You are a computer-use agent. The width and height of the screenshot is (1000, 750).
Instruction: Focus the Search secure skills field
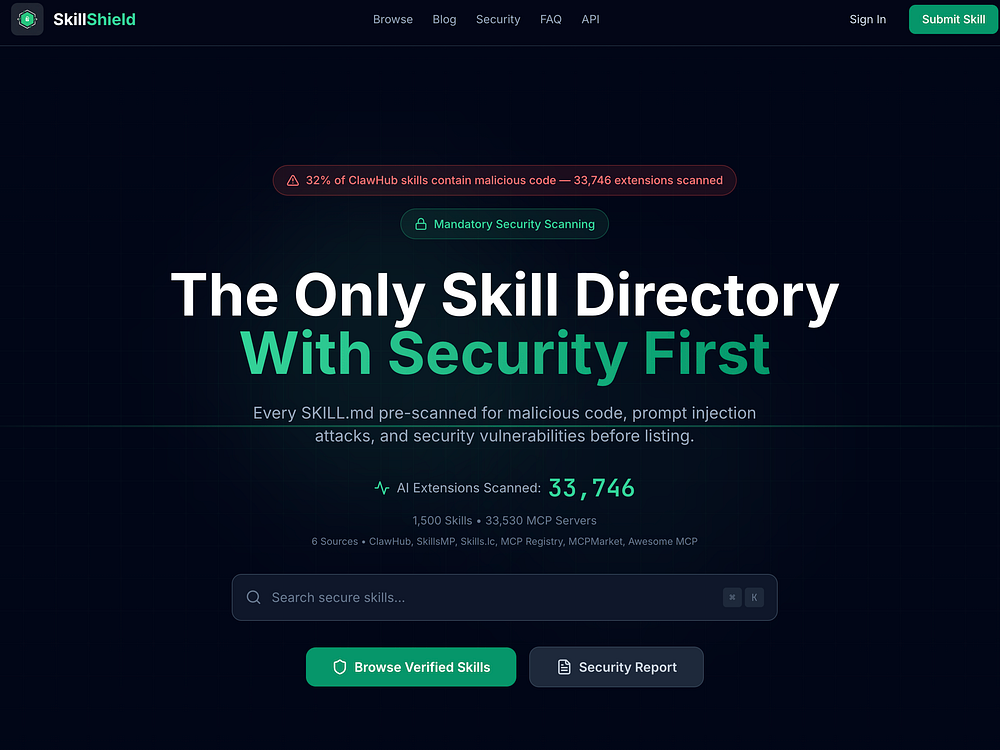point(504,598)
